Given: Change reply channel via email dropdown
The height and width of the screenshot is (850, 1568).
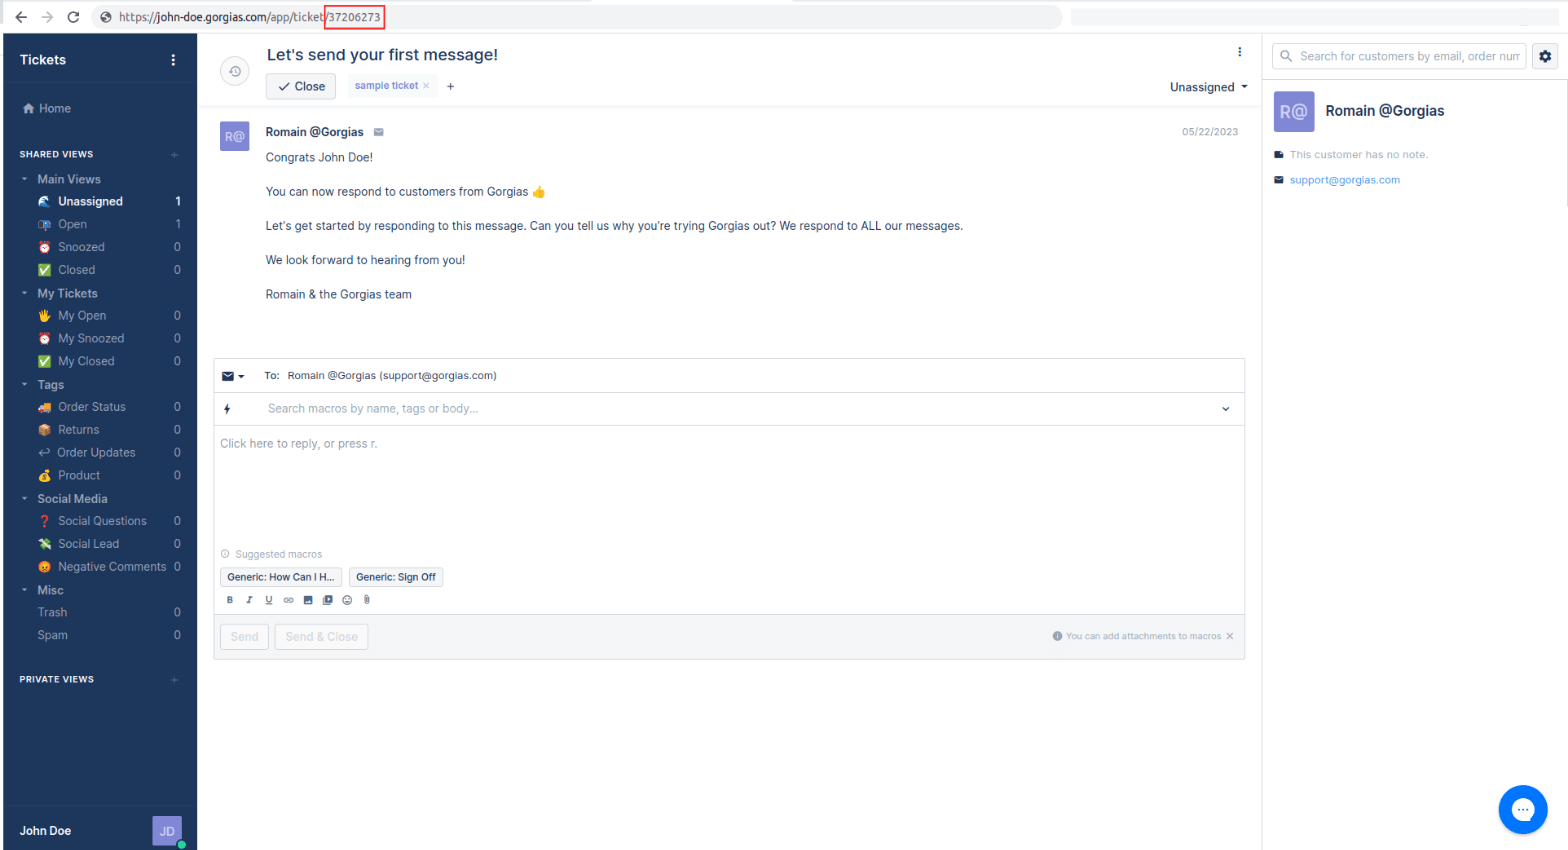Looking at the screenshot, I should click(x=233, y=376).
